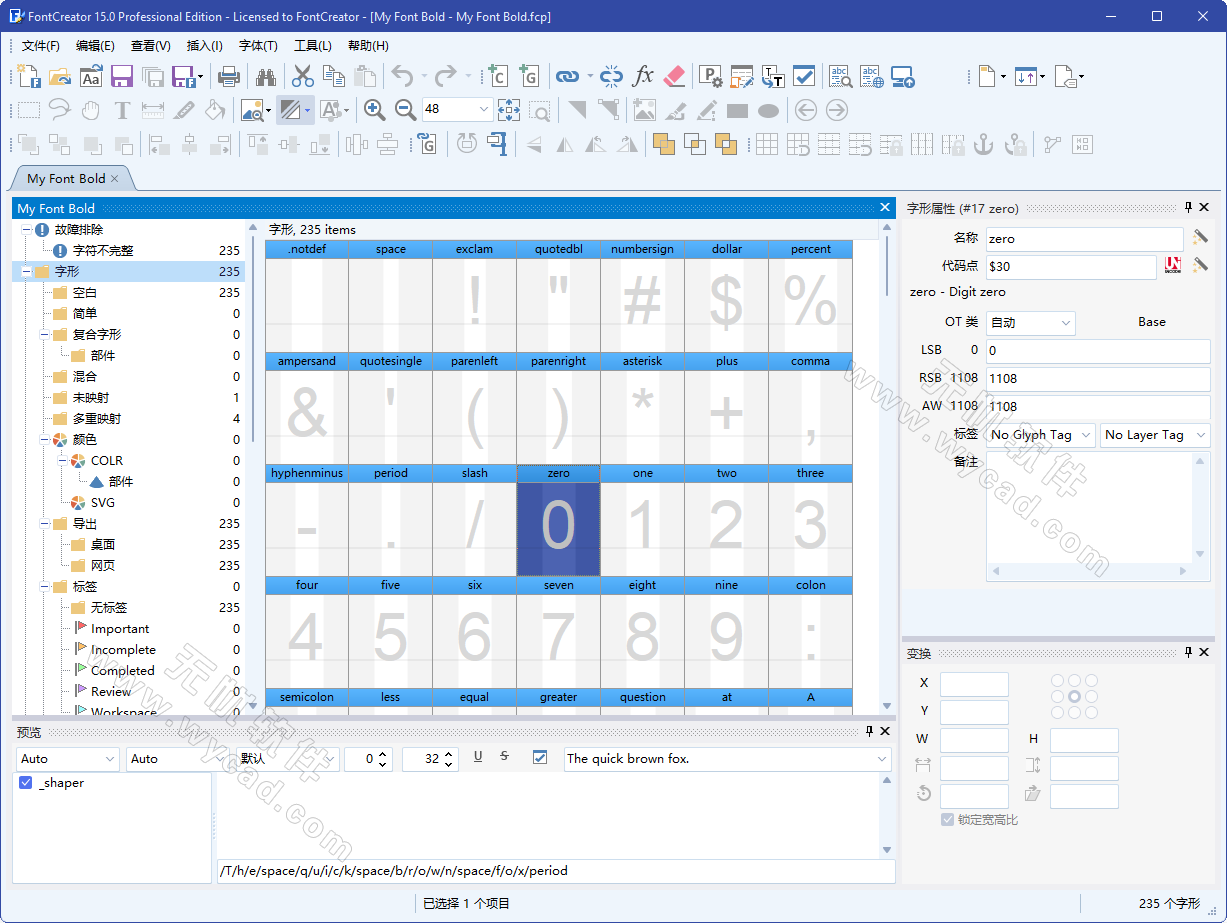Click the anchor icon on the toolbar
This screenshot has width=1227, height=923.
[984, 143]
